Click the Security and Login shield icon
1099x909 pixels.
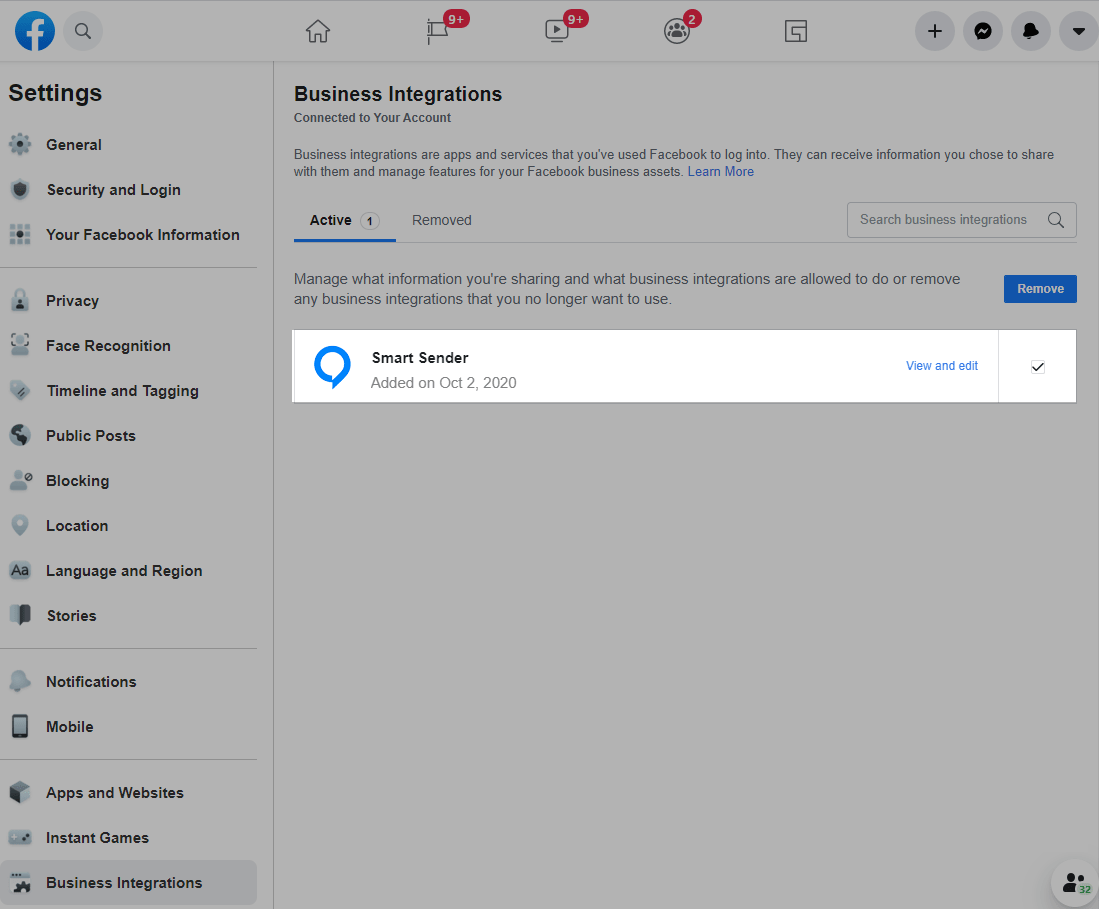(x=20, y=189)
